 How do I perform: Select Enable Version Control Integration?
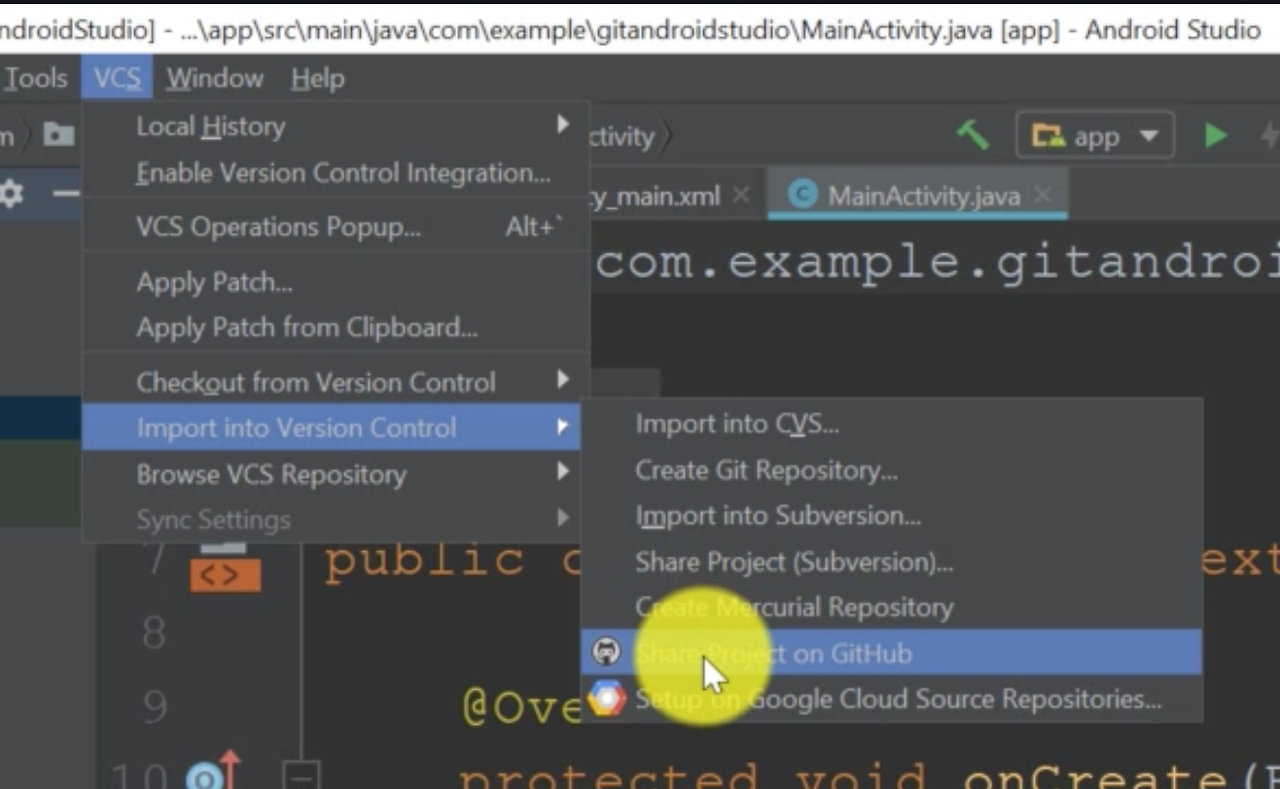[x=335, y=173]
